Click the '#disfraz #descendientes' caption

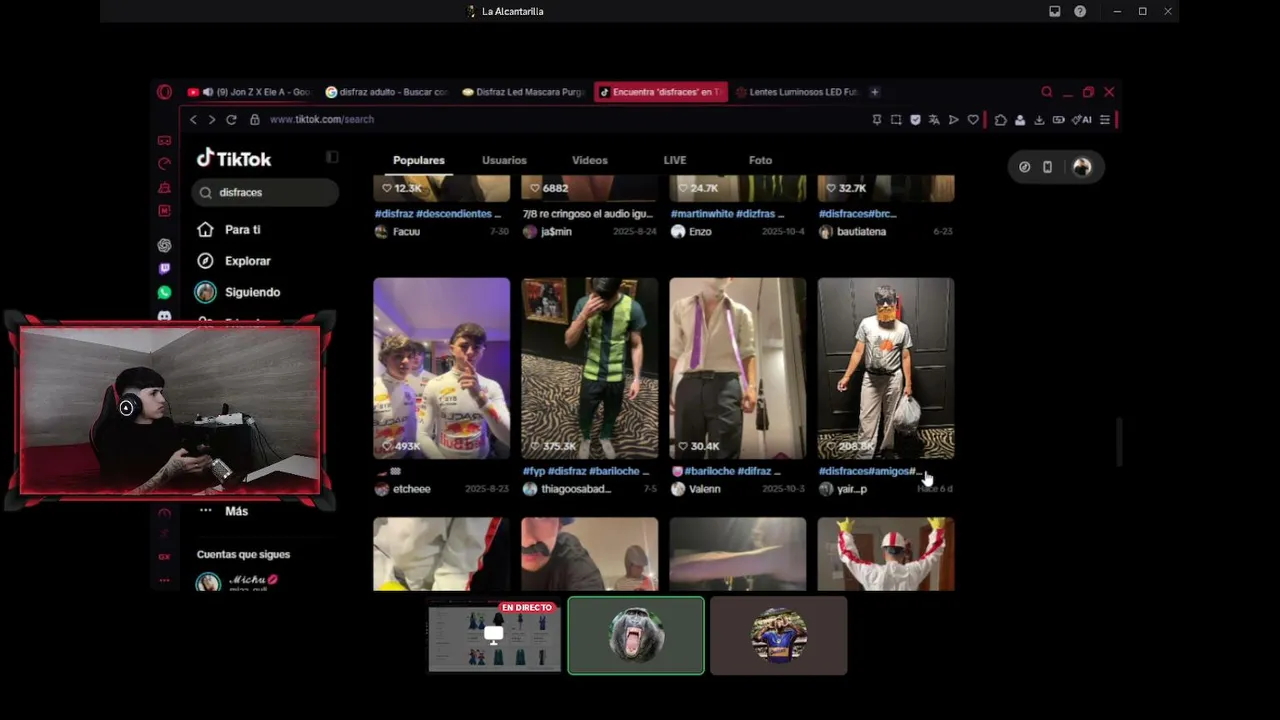[x=438, y=214]
